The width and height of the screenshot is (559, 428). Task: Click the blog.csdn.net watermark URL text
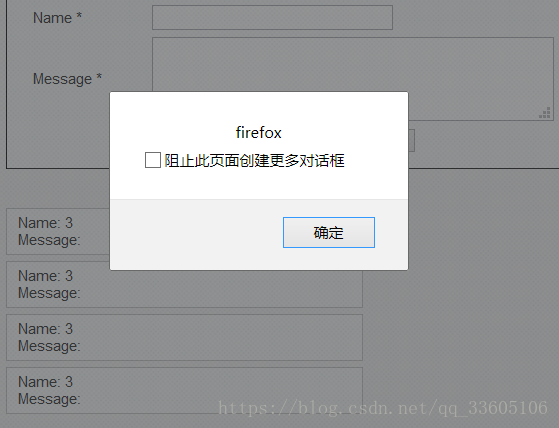tap(383, 408)
